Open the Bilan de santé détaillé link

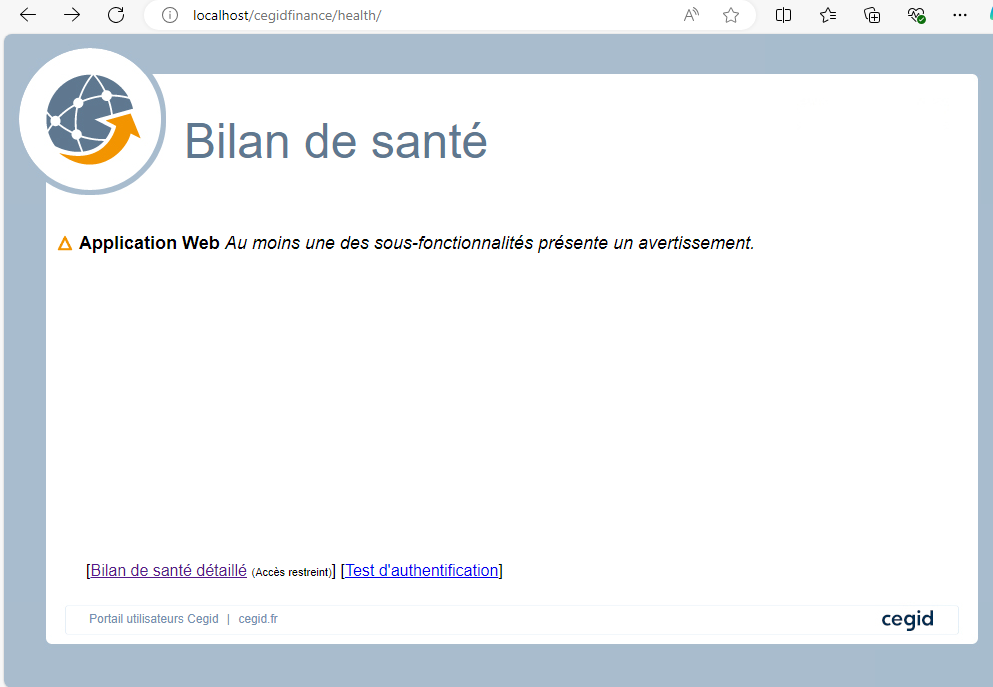point(168,570)
